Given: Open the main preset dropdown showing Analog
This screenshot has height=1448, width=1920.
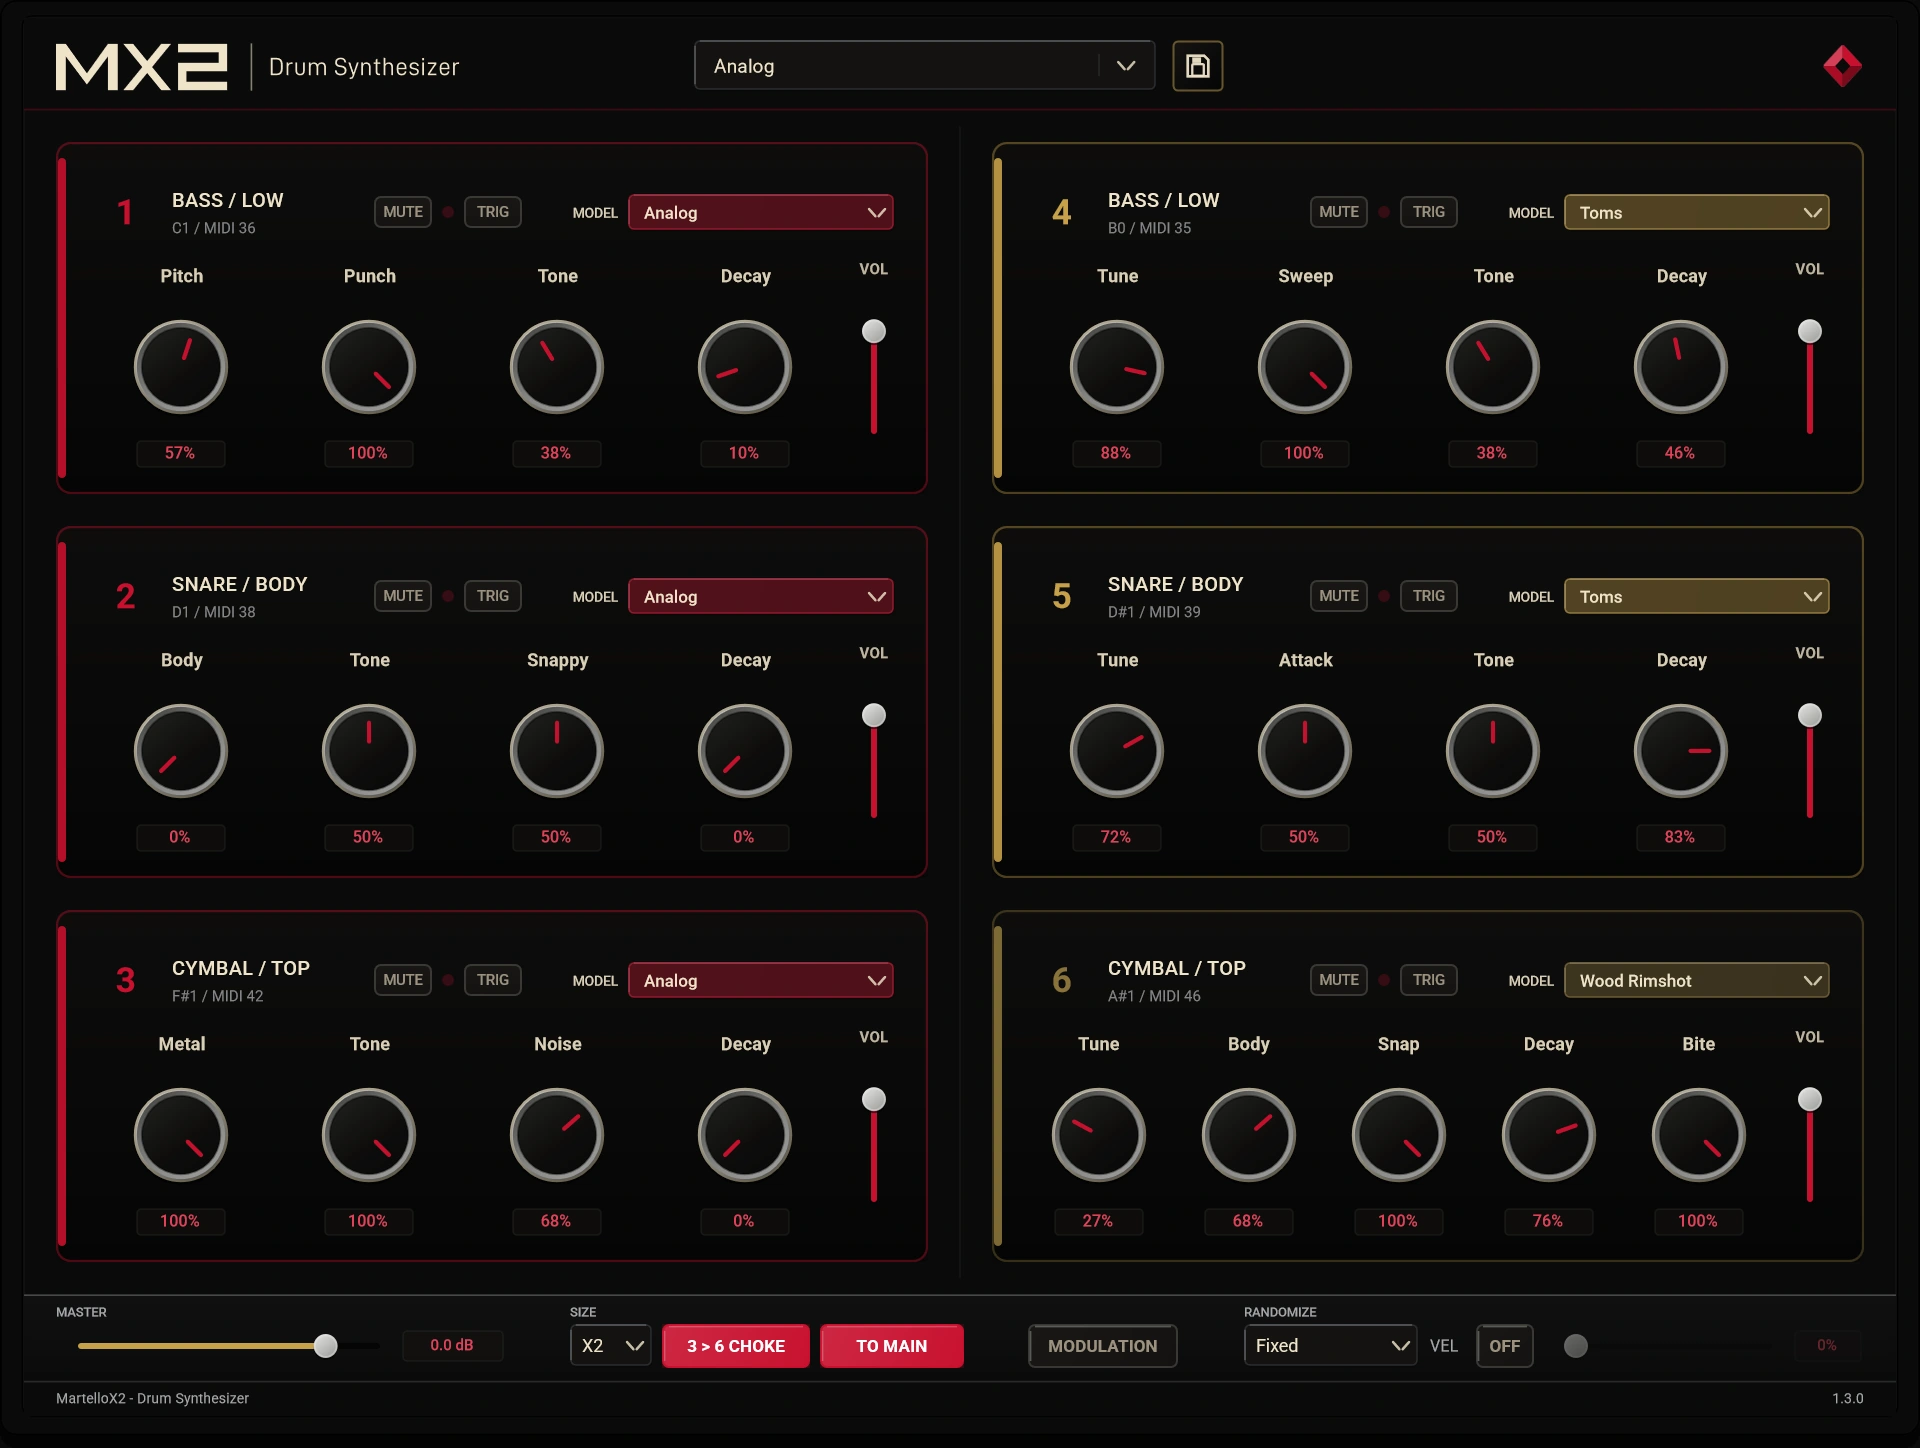Looking at the screenshot, I should (925, 66).
